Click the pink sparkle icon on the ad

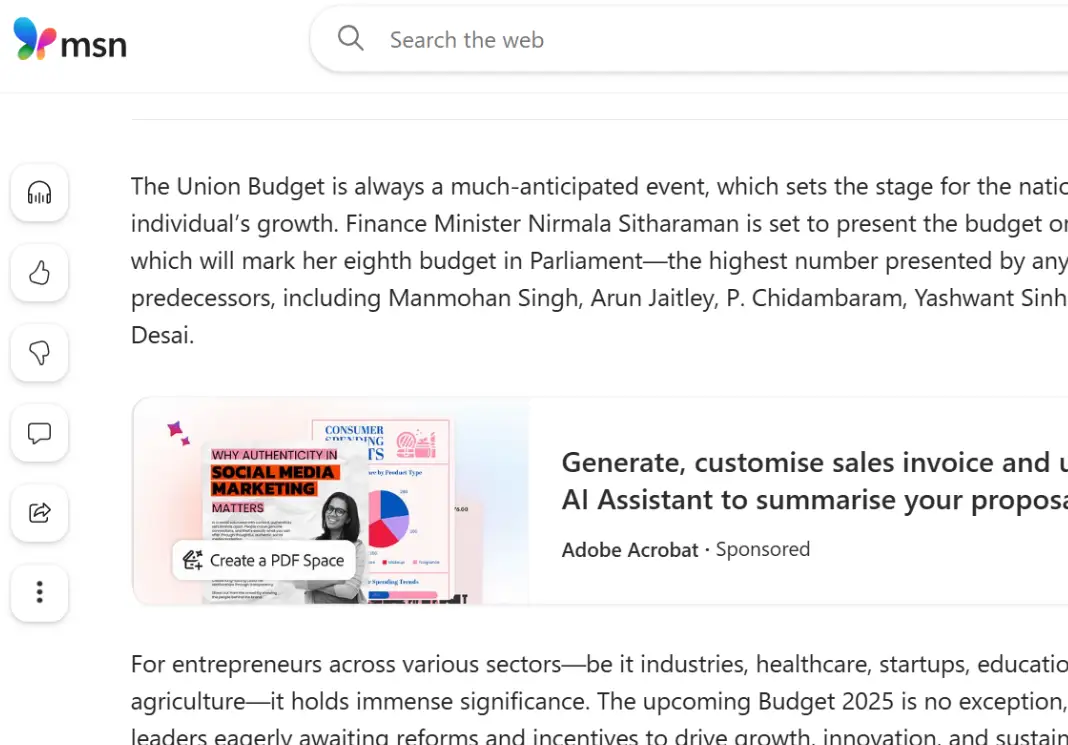point(179,431)
